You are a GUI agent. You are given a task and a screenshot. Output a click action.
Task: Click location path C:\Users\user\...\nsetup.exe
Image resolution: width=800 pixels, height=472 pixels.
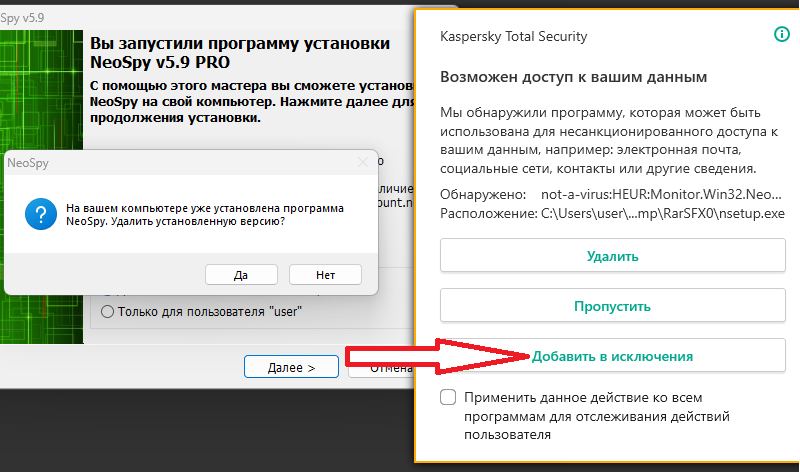663,213
